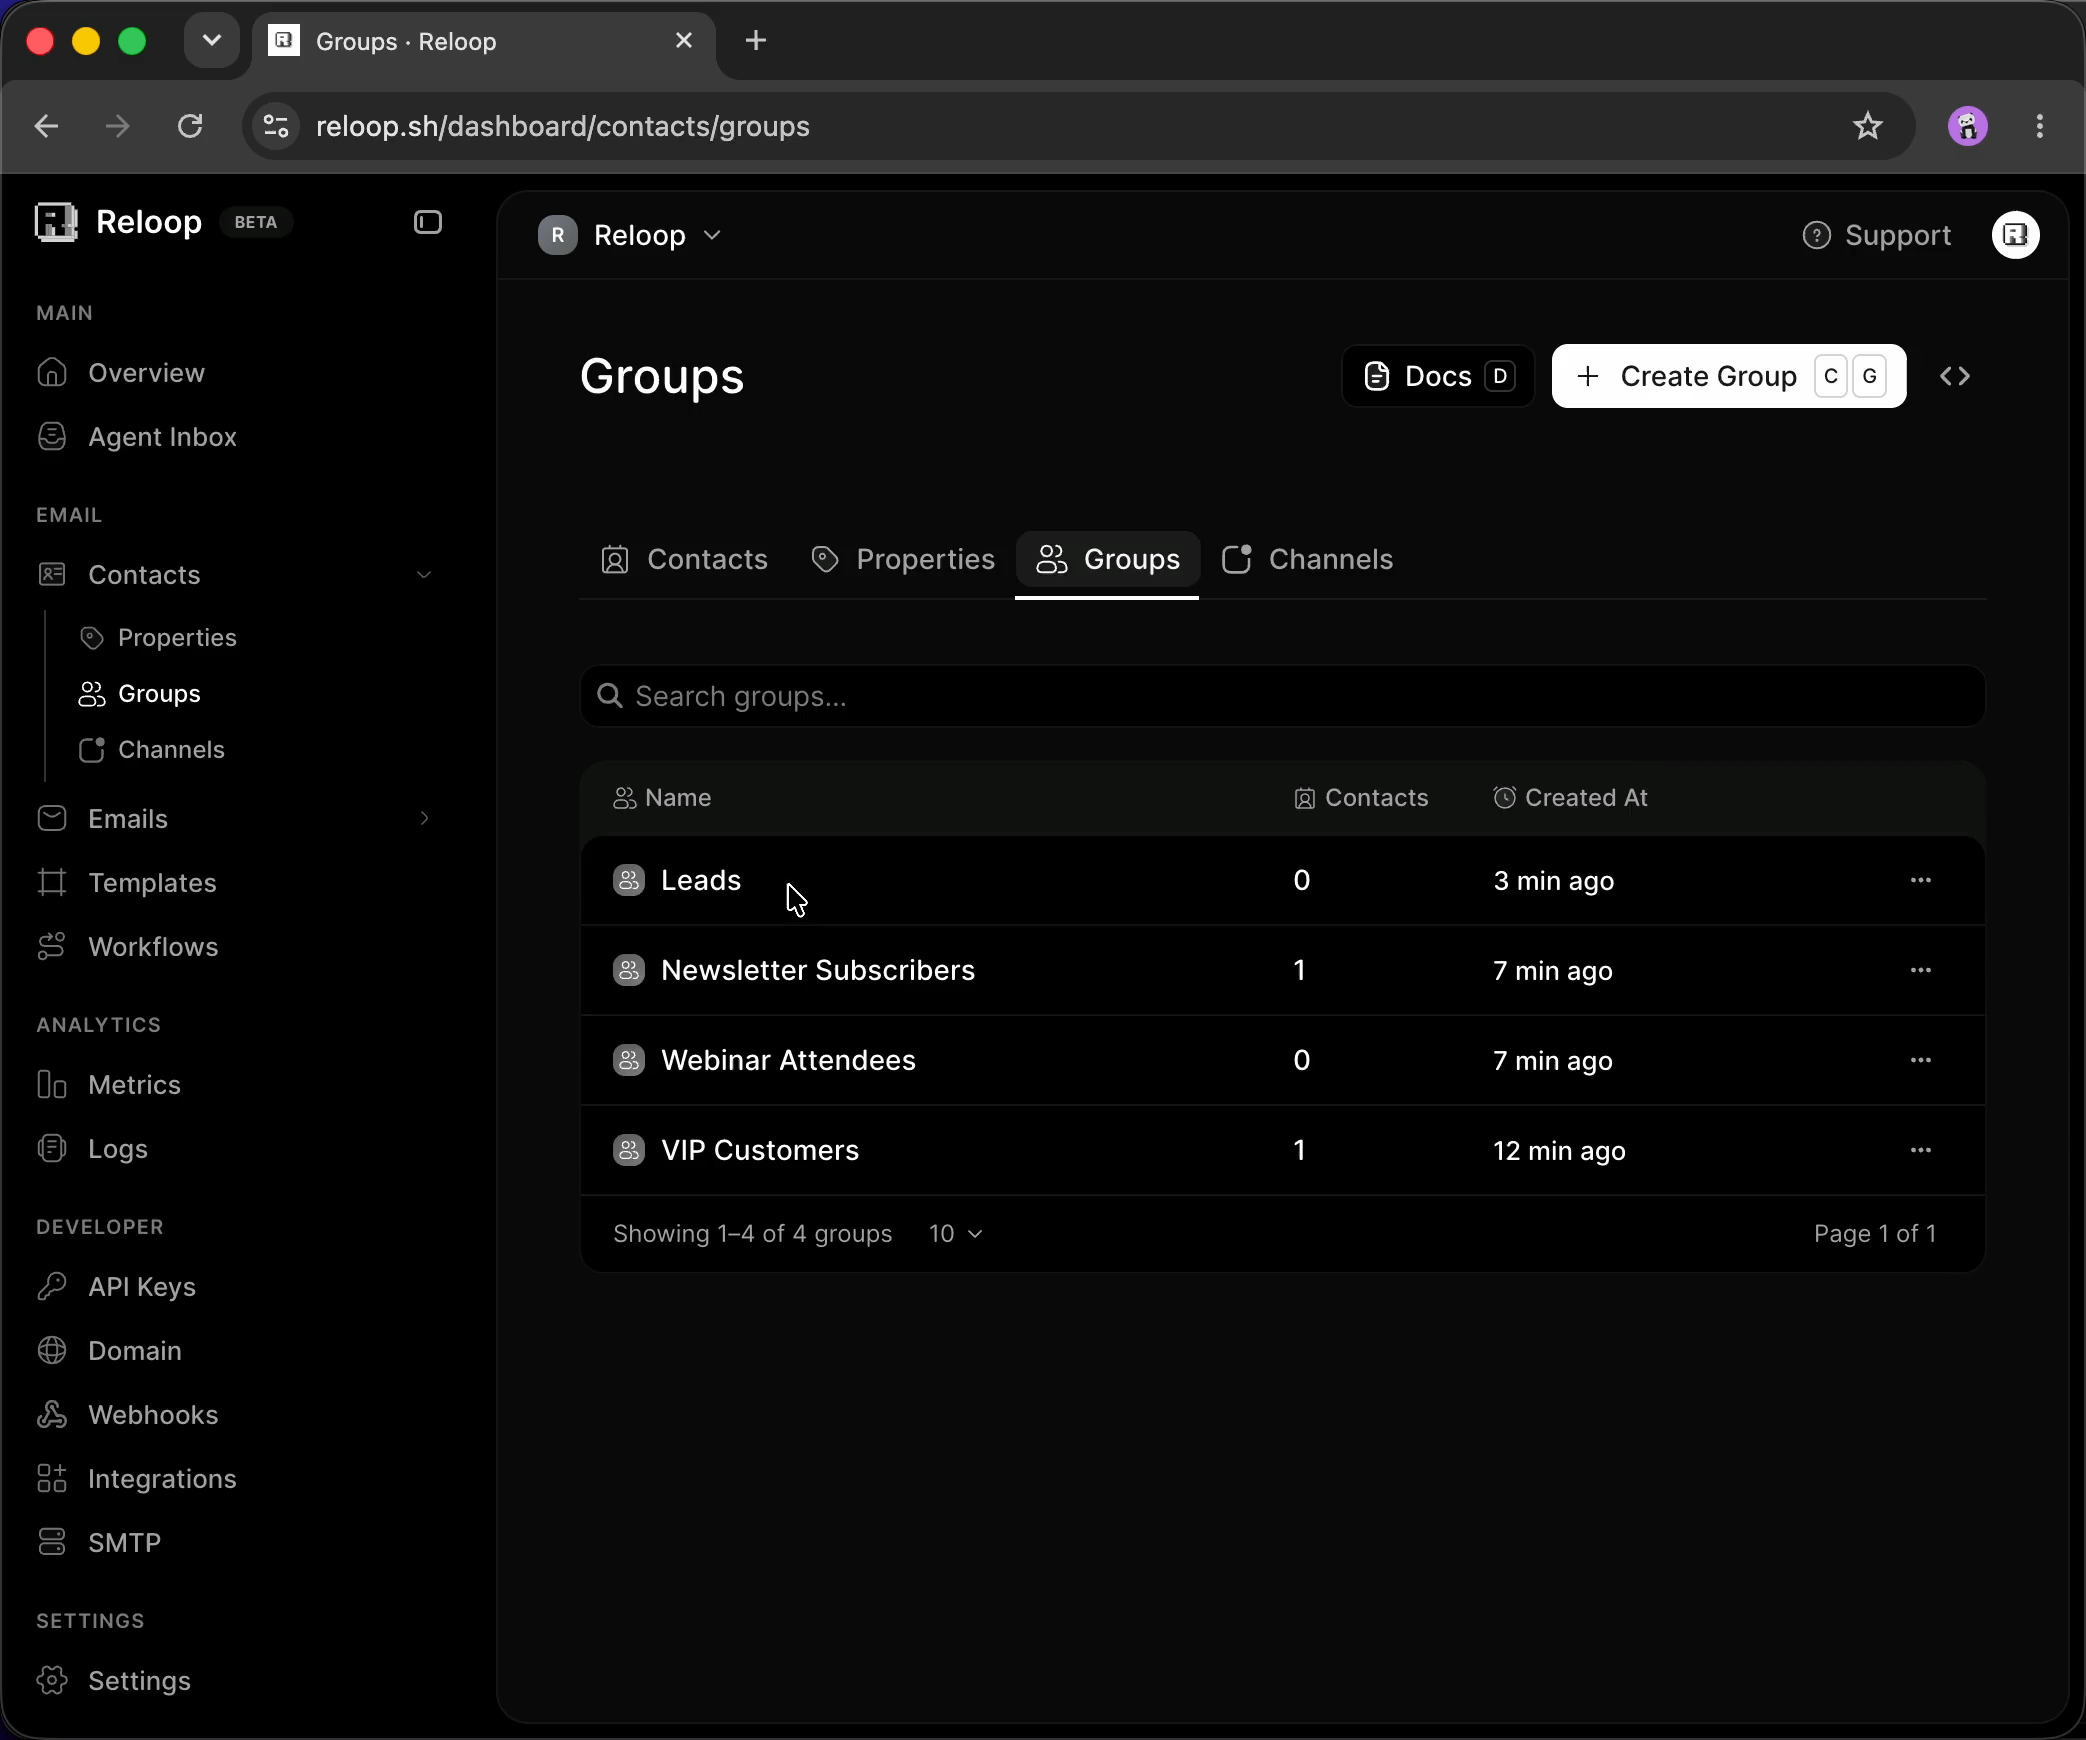This screenshot has width=2086, height=1740.
Task: Switch to the Channels tab
Action: 1307,559
